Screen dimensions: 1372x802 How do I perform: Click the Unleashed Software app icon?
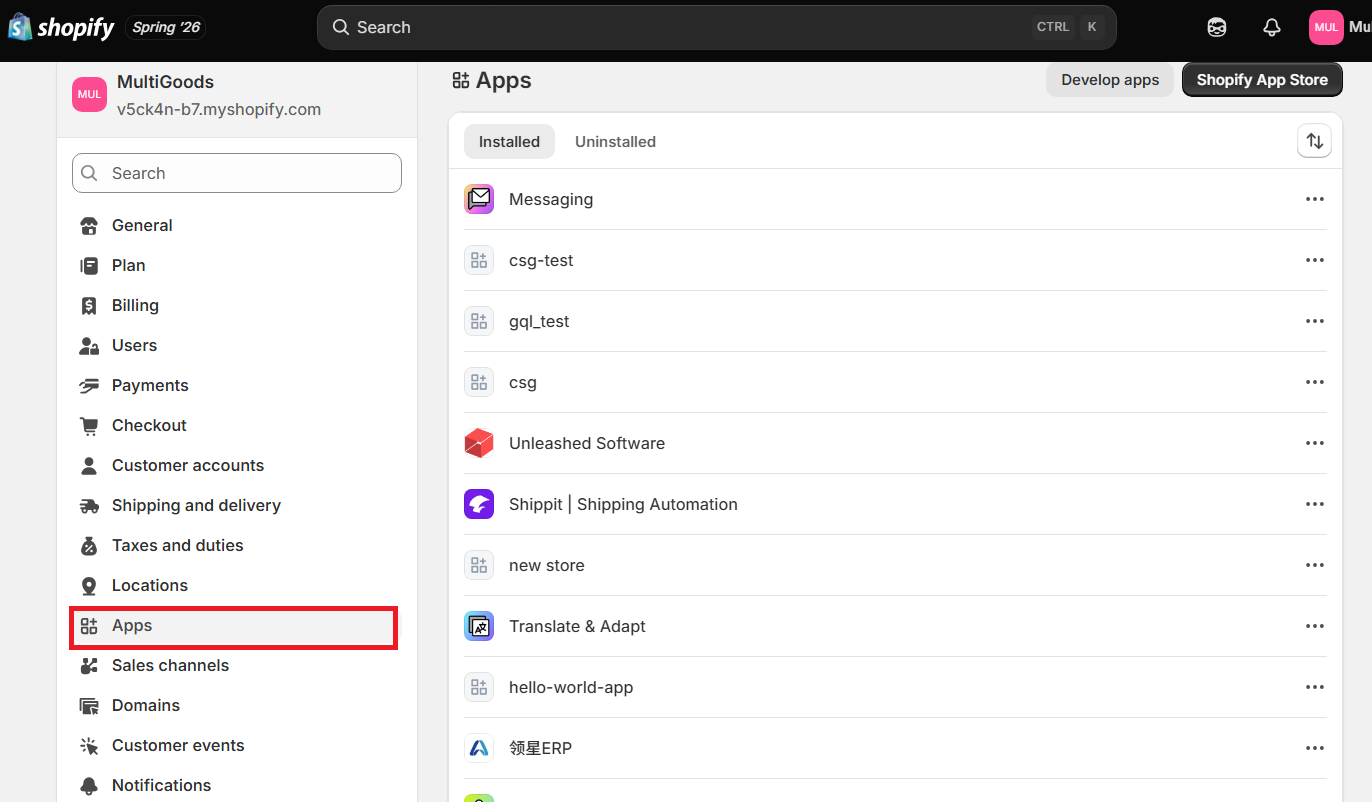point(479,443)
